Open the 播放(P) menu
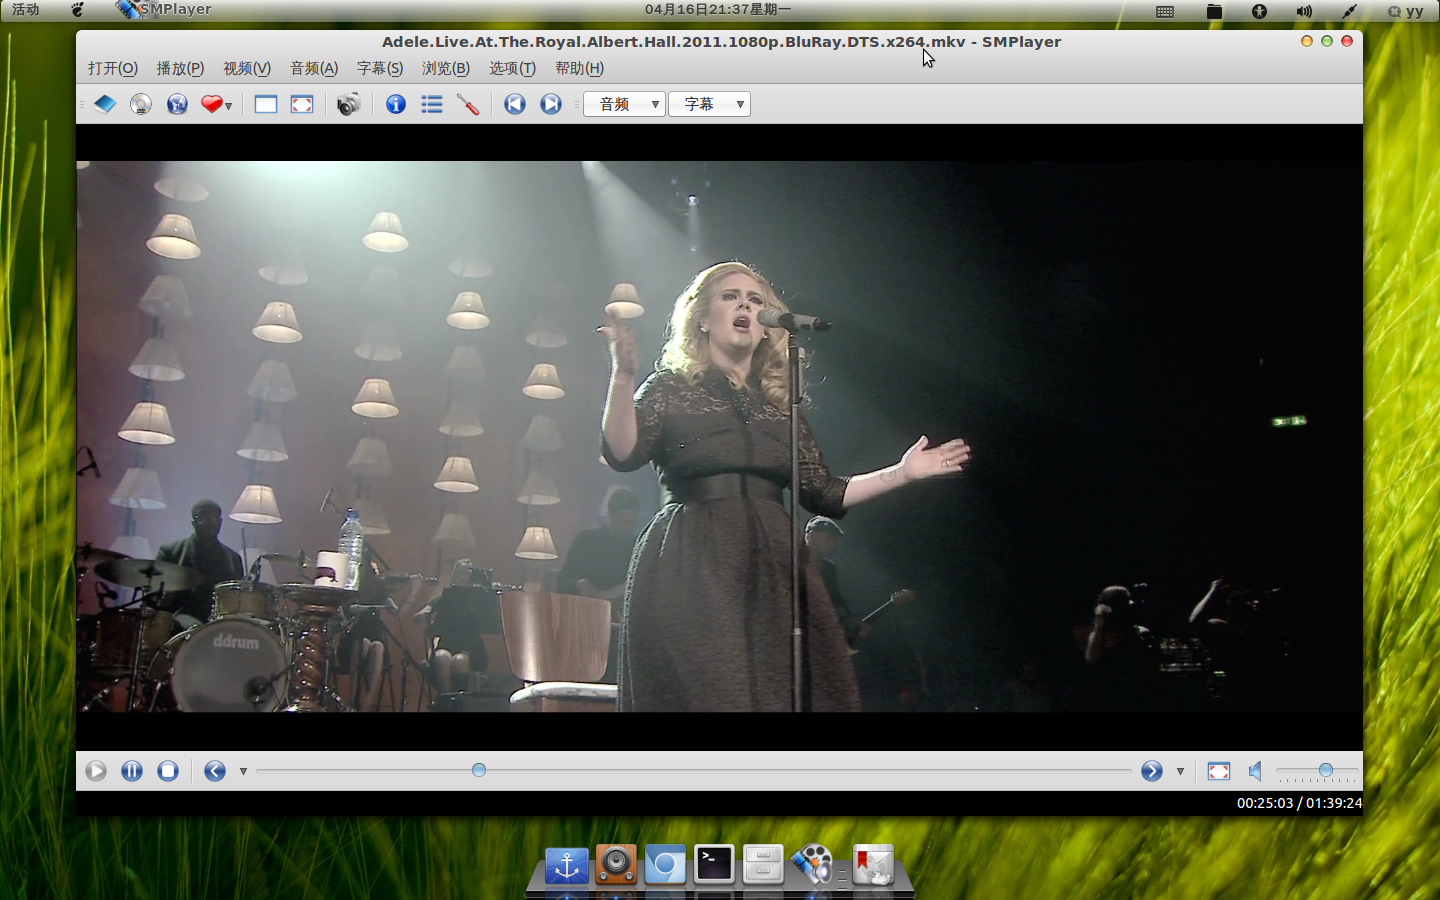 [180, 68]
